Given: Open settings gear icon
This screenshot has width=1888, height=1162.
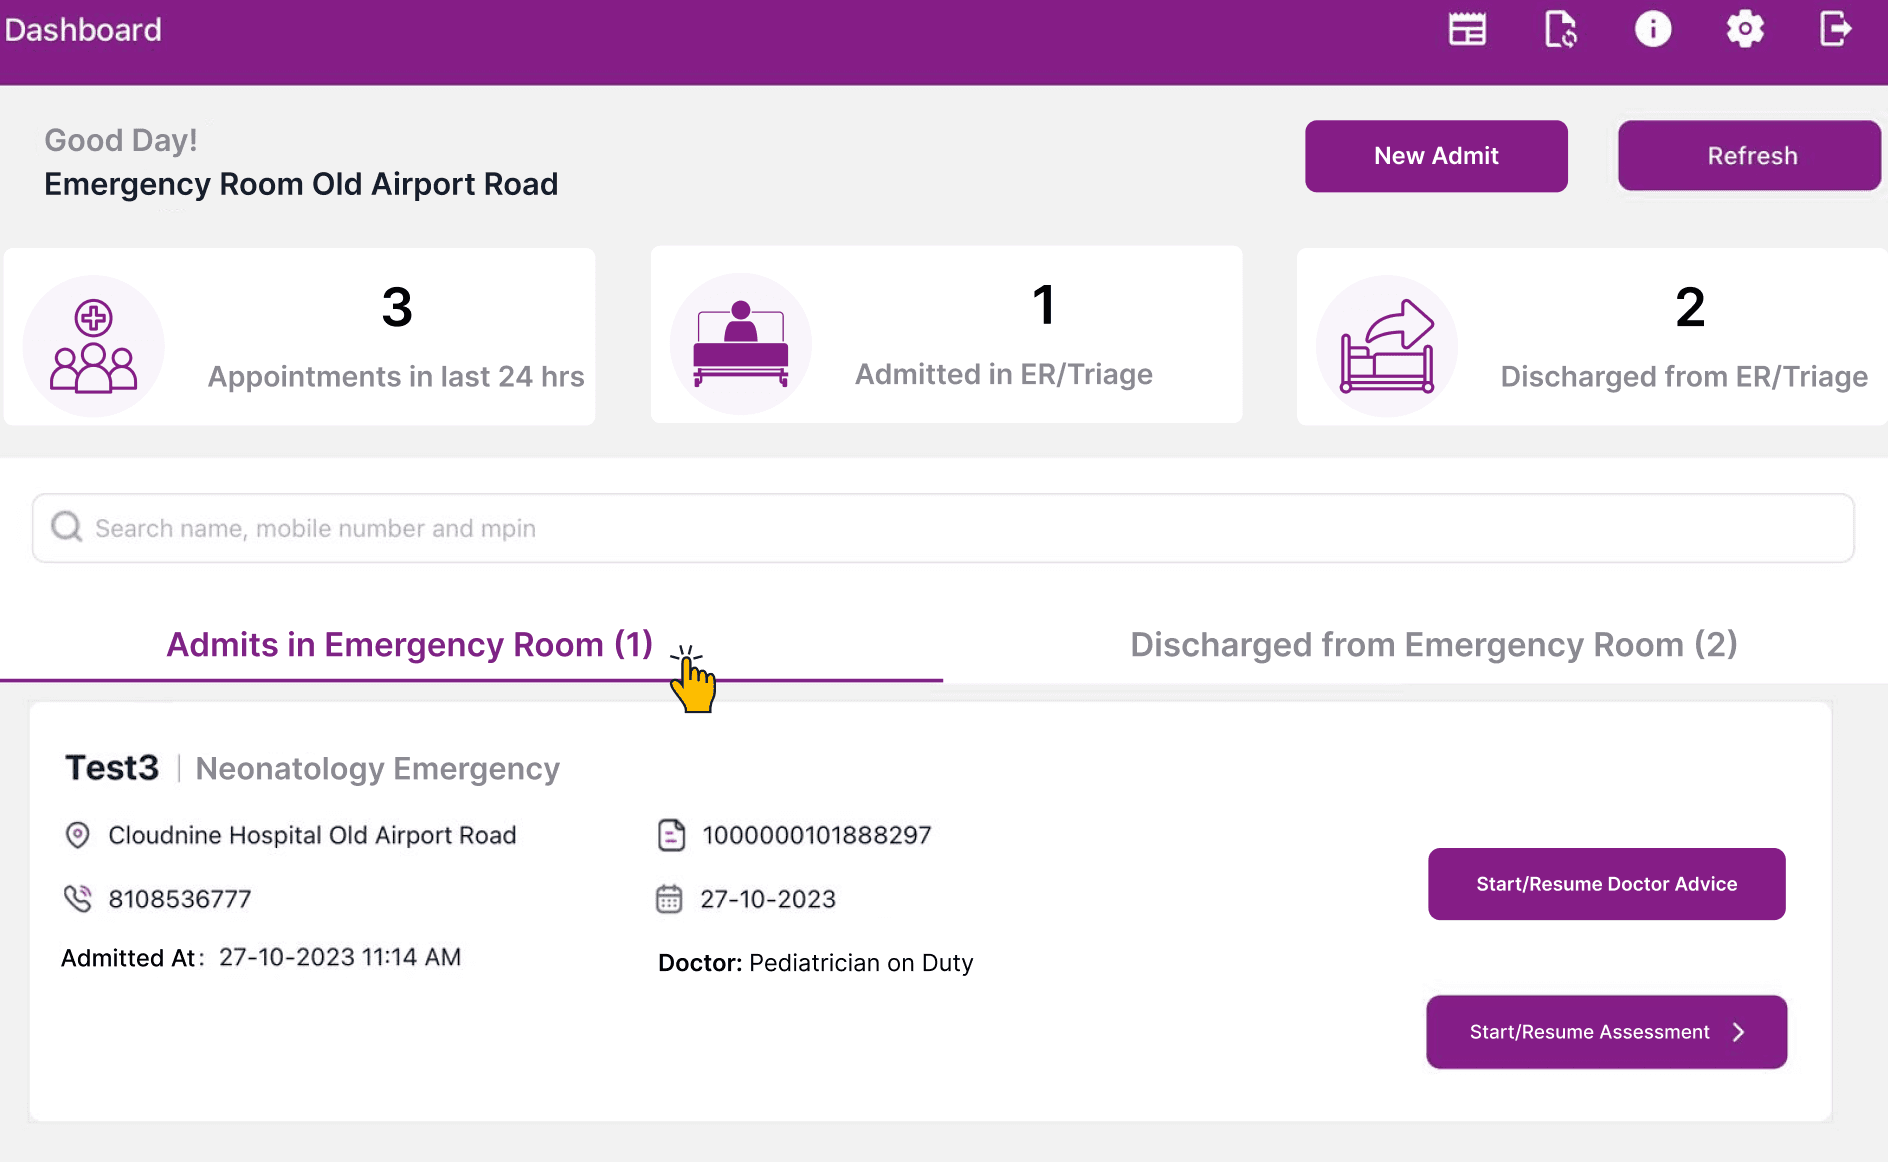Looking at the screenshot, I should pyautogui.click(x=1745, y=29).
